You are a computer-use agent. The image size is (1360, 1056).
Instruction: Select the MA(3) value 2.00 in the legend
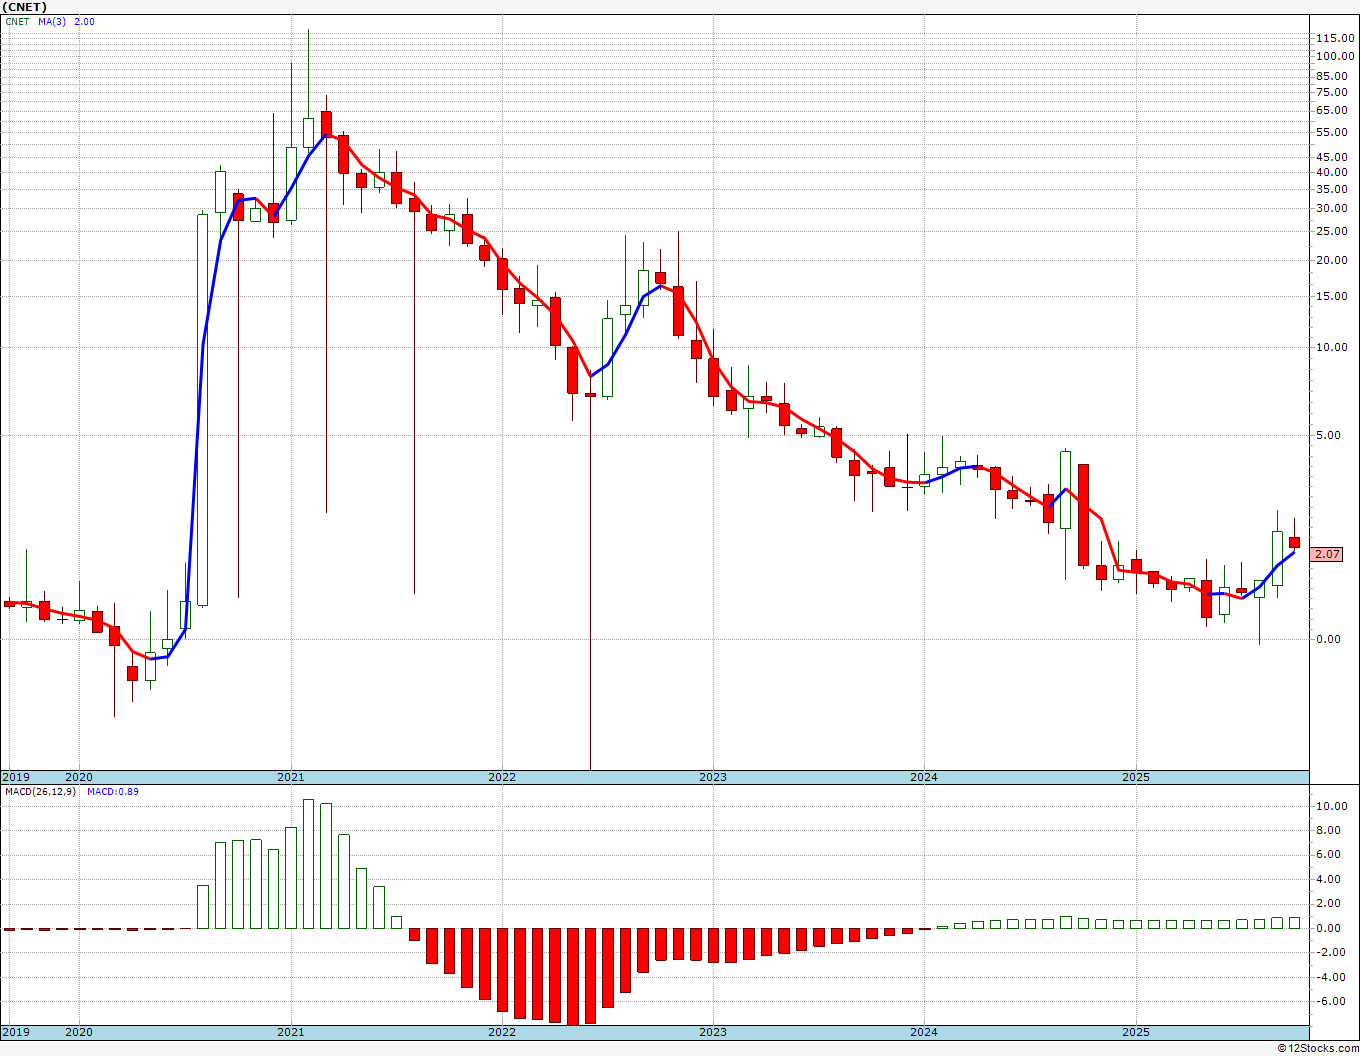pyautogui.click(x=85, y=21)
